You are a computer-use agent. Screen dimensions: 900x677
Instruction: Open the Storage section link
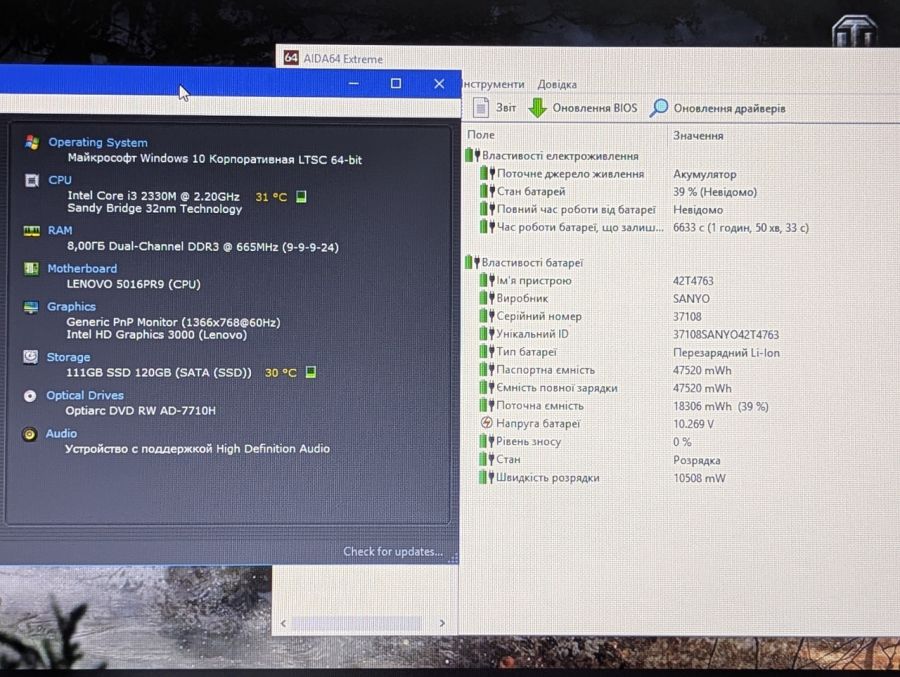point(68,357)
